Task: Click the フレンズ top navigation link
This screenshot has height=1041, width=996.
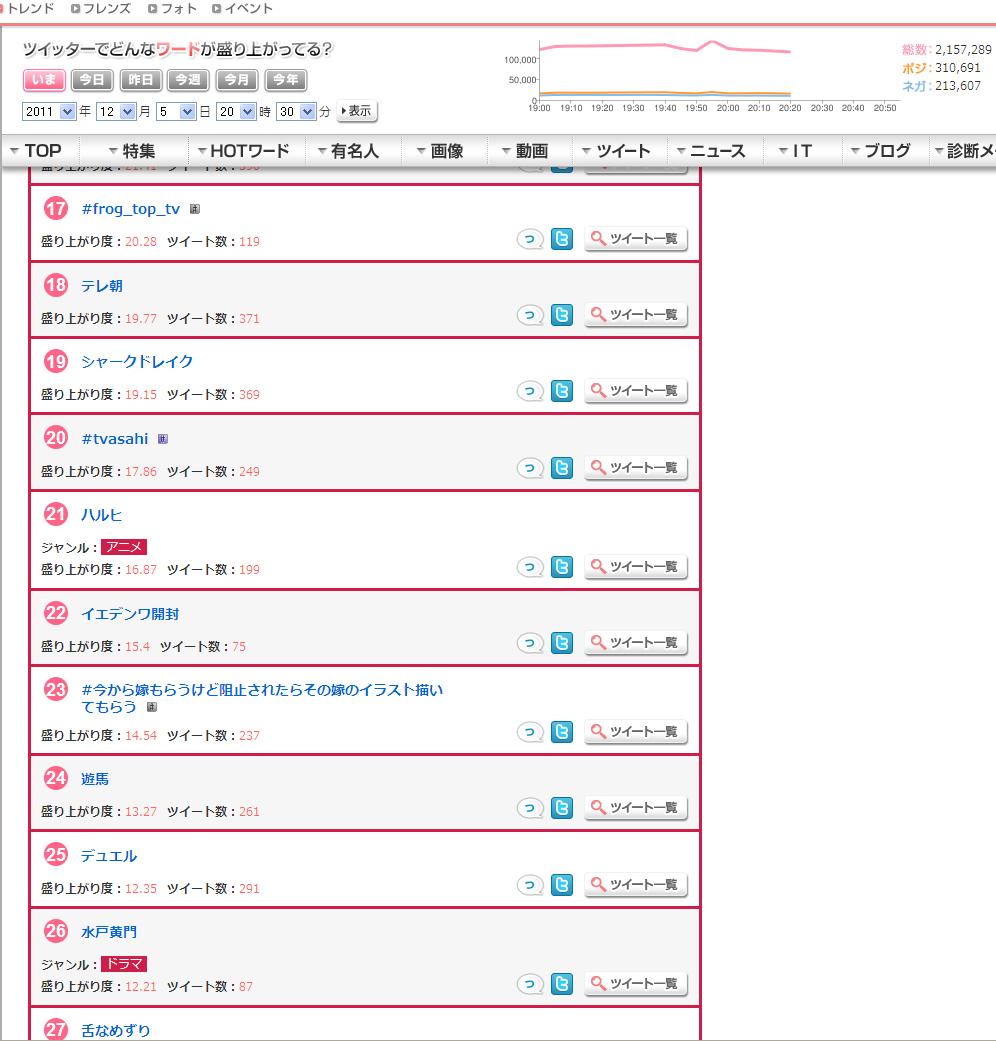Action: (x=101, y=9)
